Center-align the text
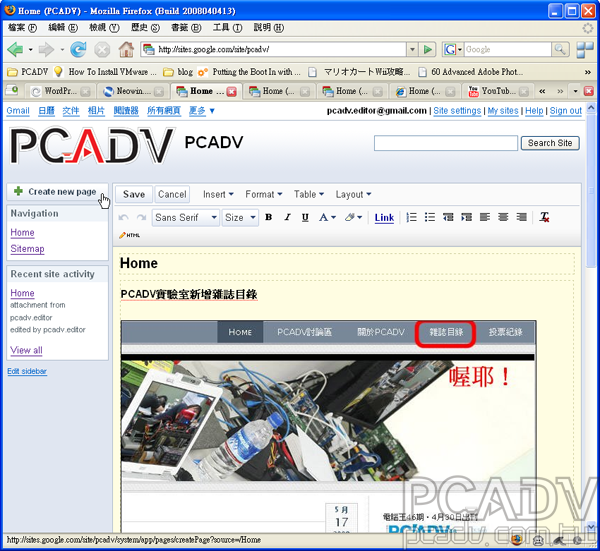Image resolution: width=600 pixels, height=551 pixels. point(502,217)
